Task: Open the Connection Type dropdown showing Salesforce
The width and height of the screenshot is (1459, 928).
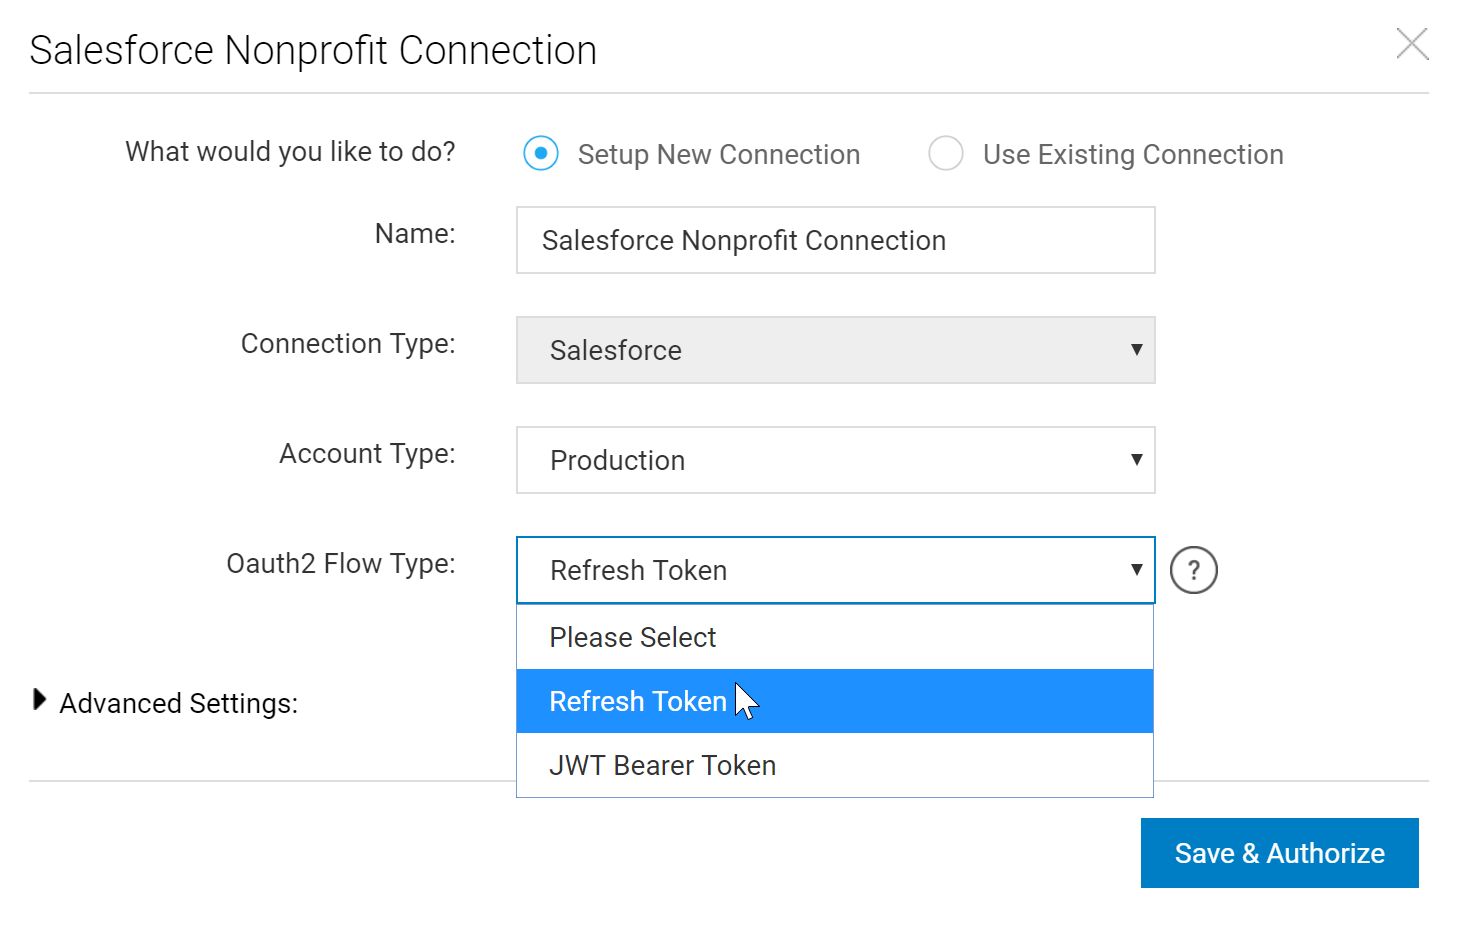Action: (836, 350)
